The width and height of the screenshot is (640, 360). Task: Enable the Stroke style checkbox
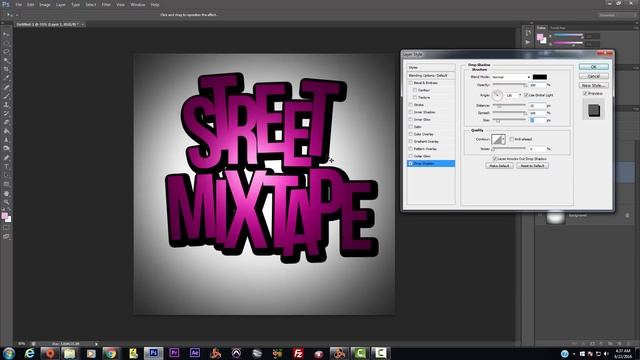pyautogui.click(x=411, y=105)
